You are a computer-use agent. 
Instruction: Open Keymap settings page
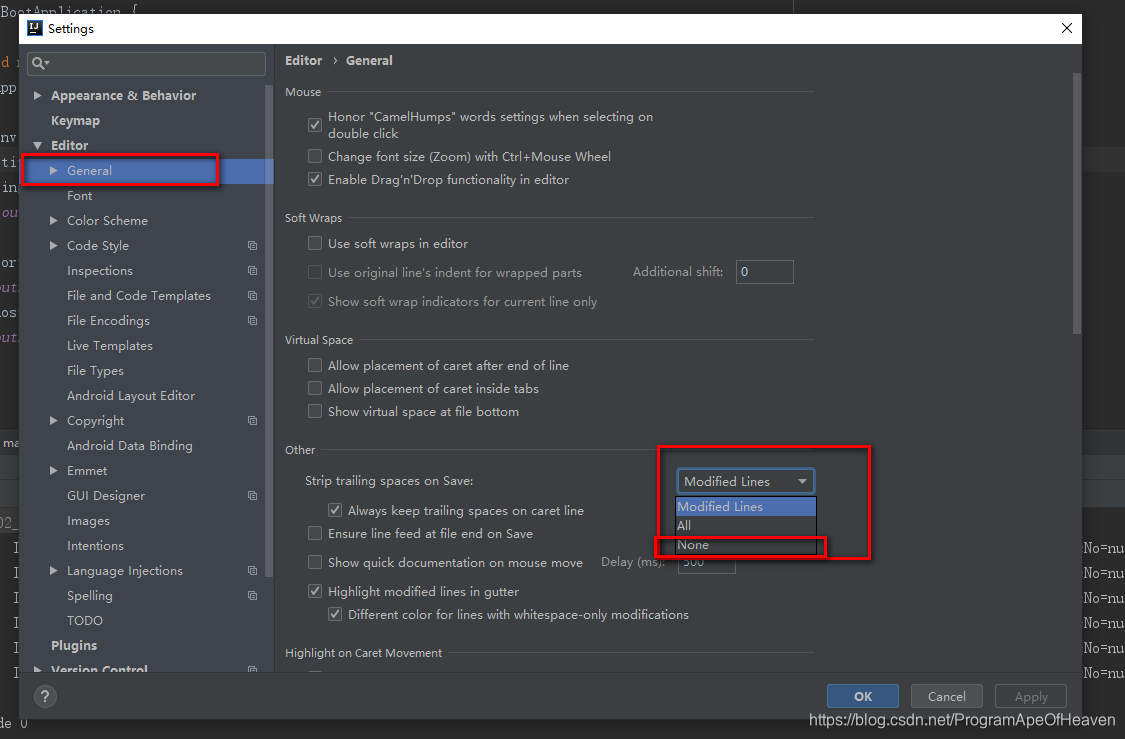coord(75,121)
